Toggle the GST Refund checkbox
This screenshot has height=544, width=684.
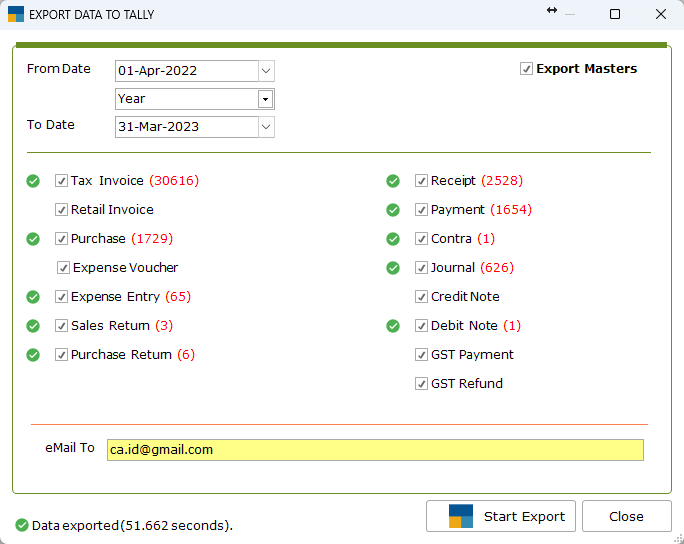point(421,384)
